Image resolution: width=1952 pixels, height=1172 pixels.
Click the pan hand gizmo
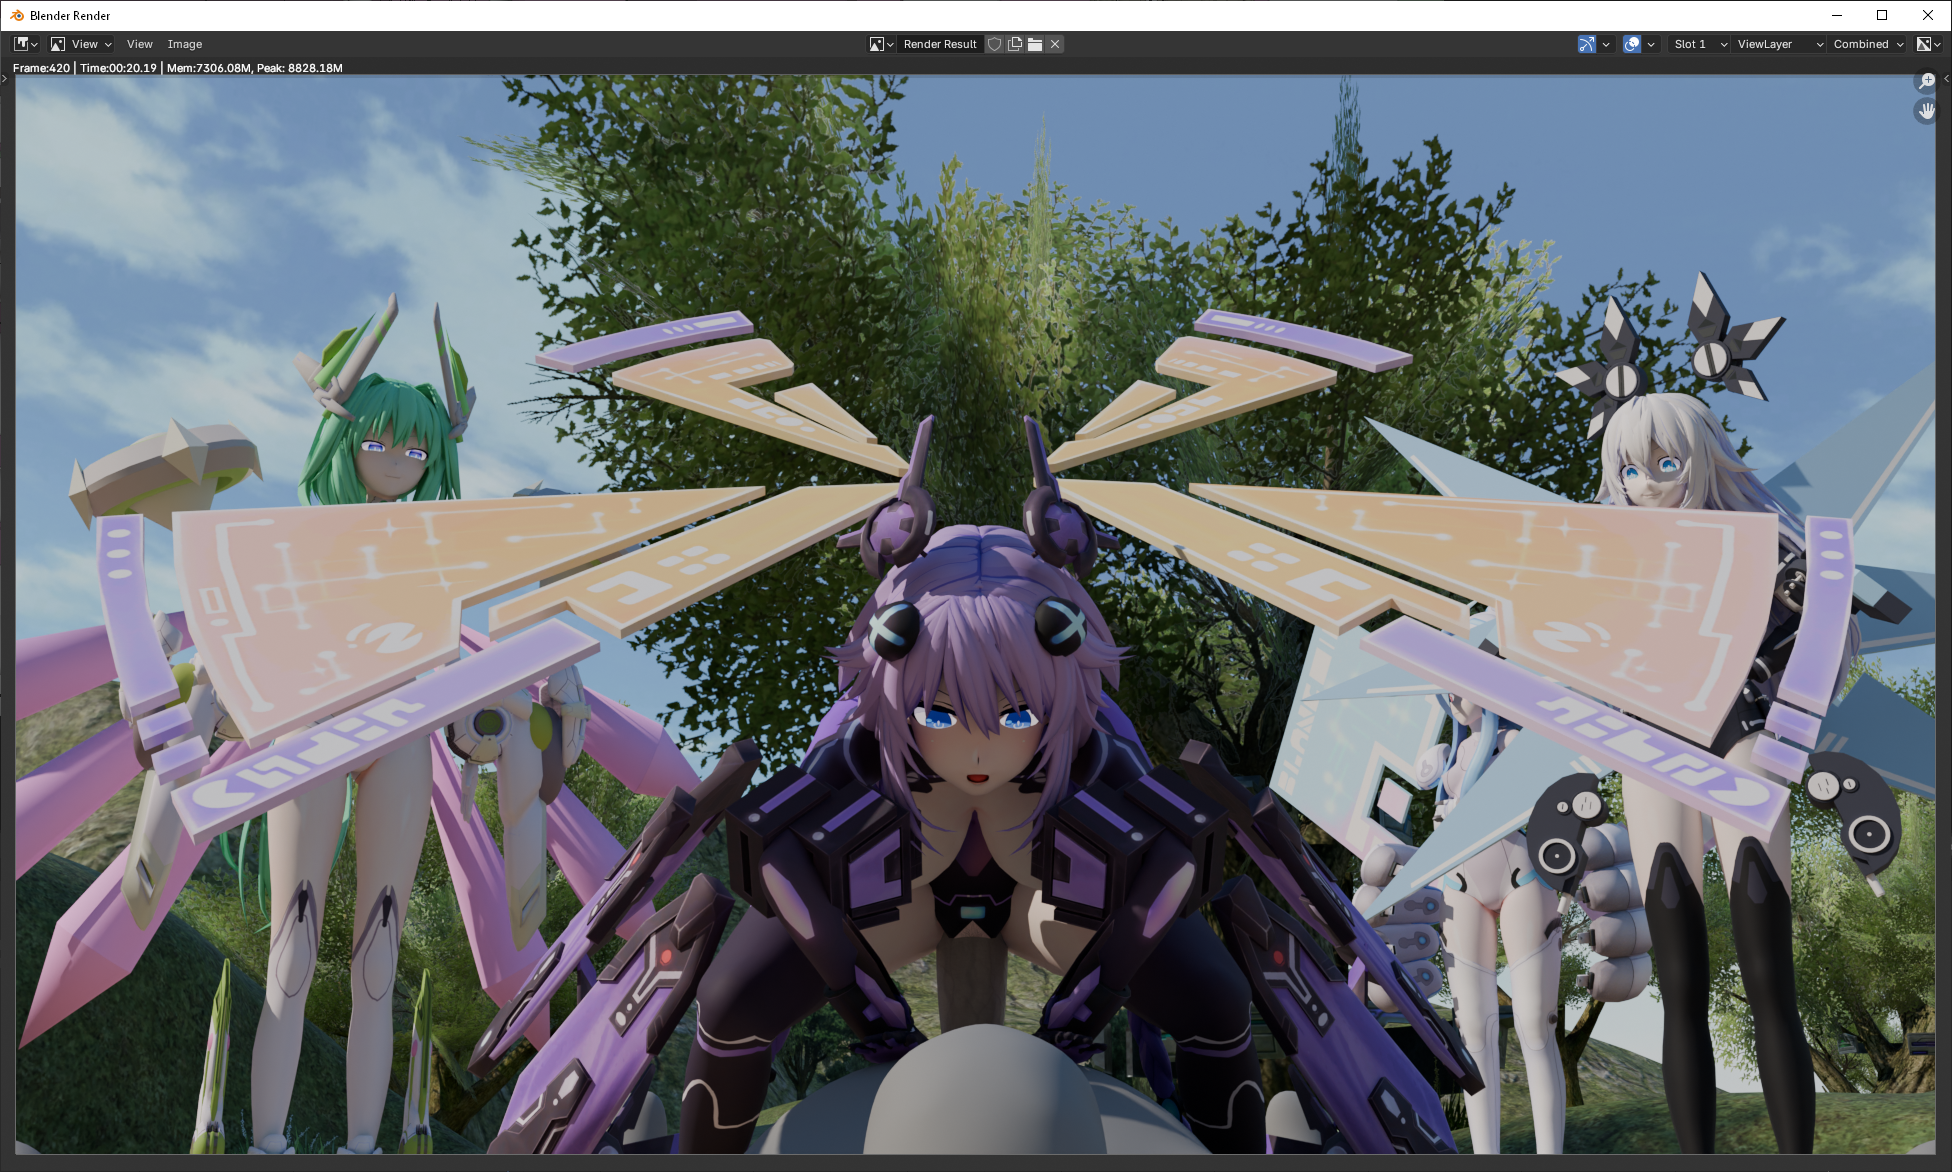[x=1926, y=111]
